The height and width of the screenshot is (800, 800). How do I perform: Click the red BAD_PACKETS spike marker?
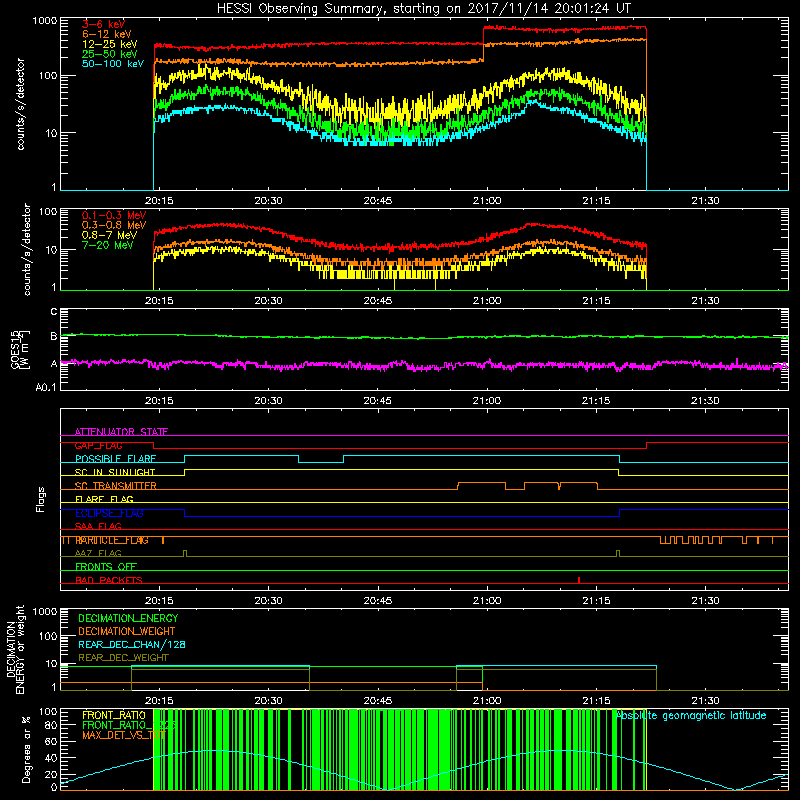click(579, 580)
